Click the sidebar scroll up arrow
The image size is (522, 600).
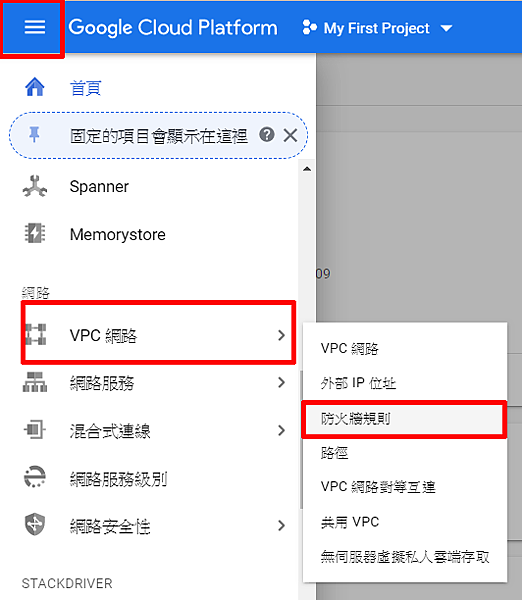(x=307, y=169)
